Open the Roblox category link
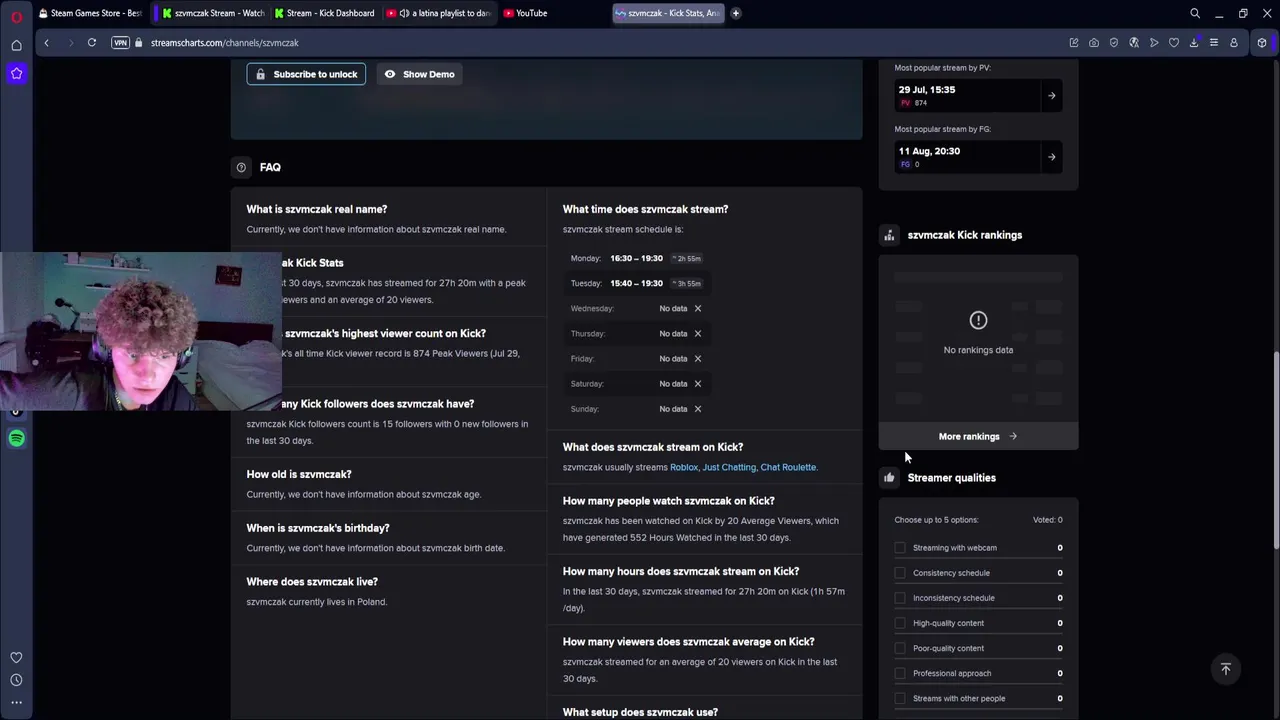Viewport: 1280px width, 720px height. pyautogui.click(x=684, y=467)
